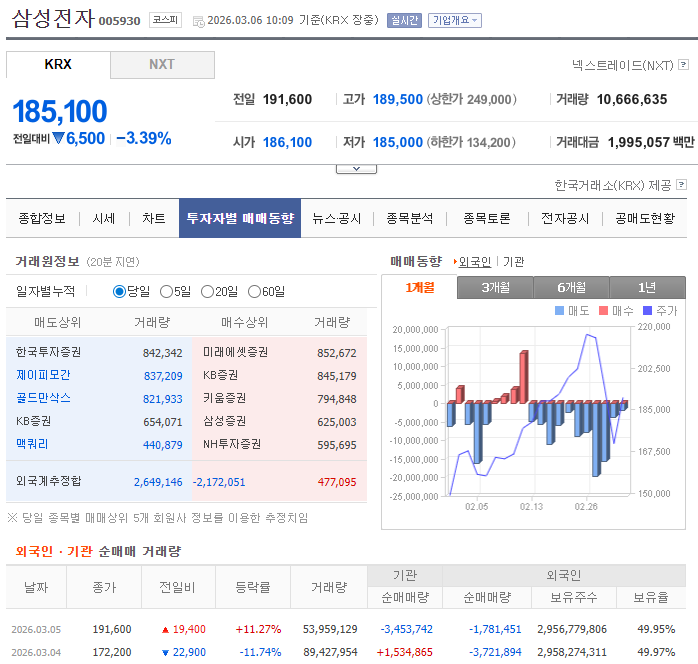Switch chart to 기관 trading trend

[513, 262]
